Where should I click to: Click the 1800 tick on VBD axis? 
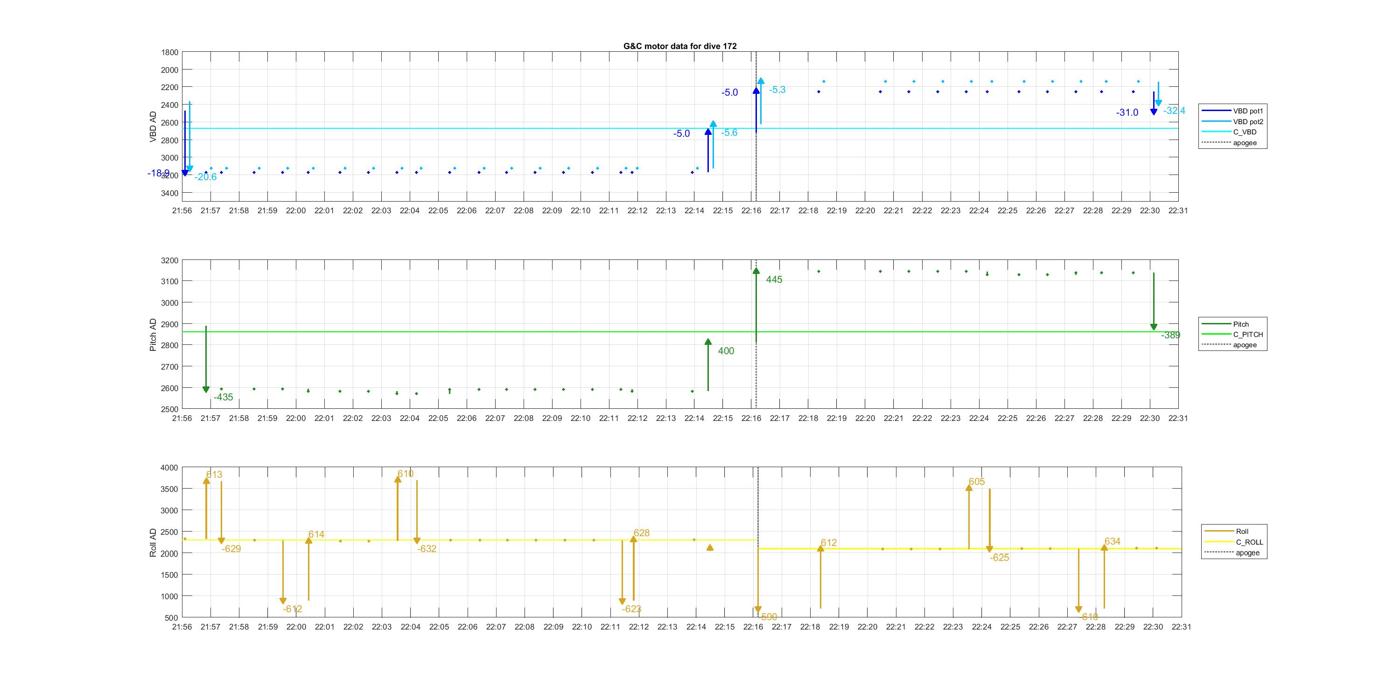[170, 52]
